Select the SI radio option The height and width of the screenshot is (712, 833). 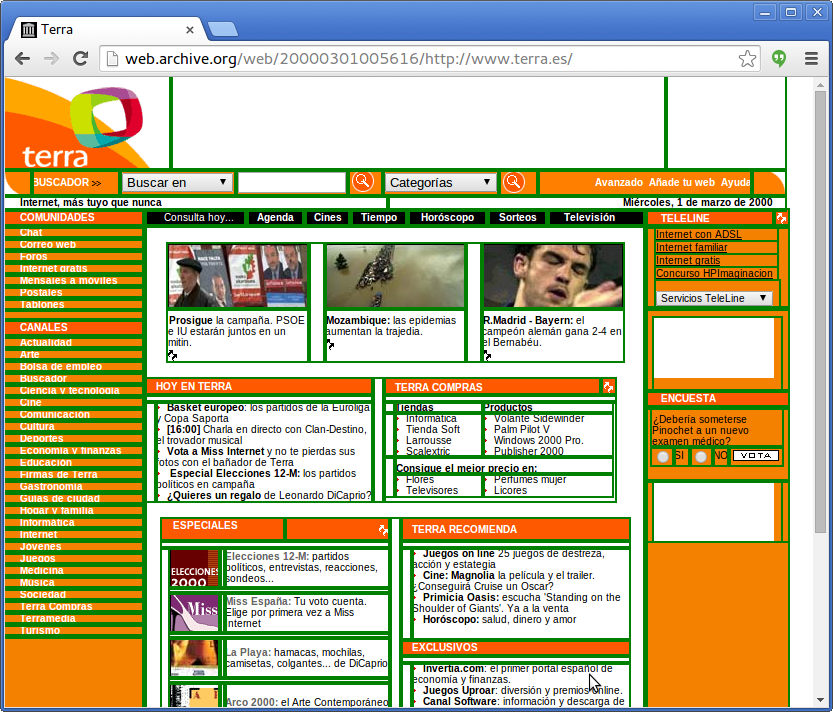click(662, 457)
